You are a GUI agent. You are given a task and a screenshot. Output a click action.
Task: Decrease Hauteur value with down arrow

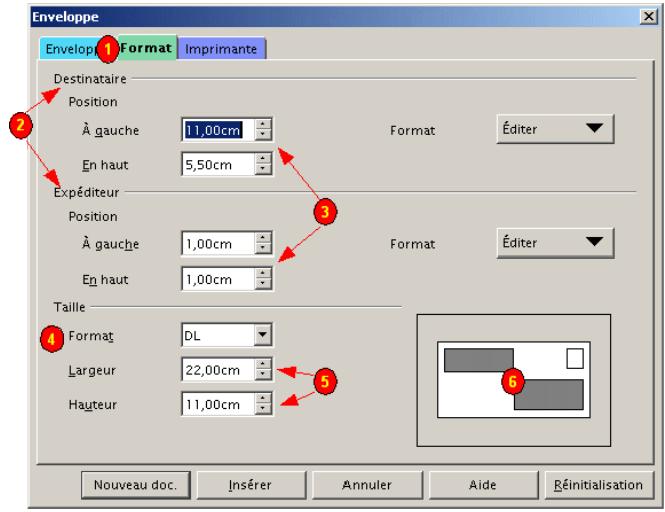pyautogui.click(x=263, y=409)
